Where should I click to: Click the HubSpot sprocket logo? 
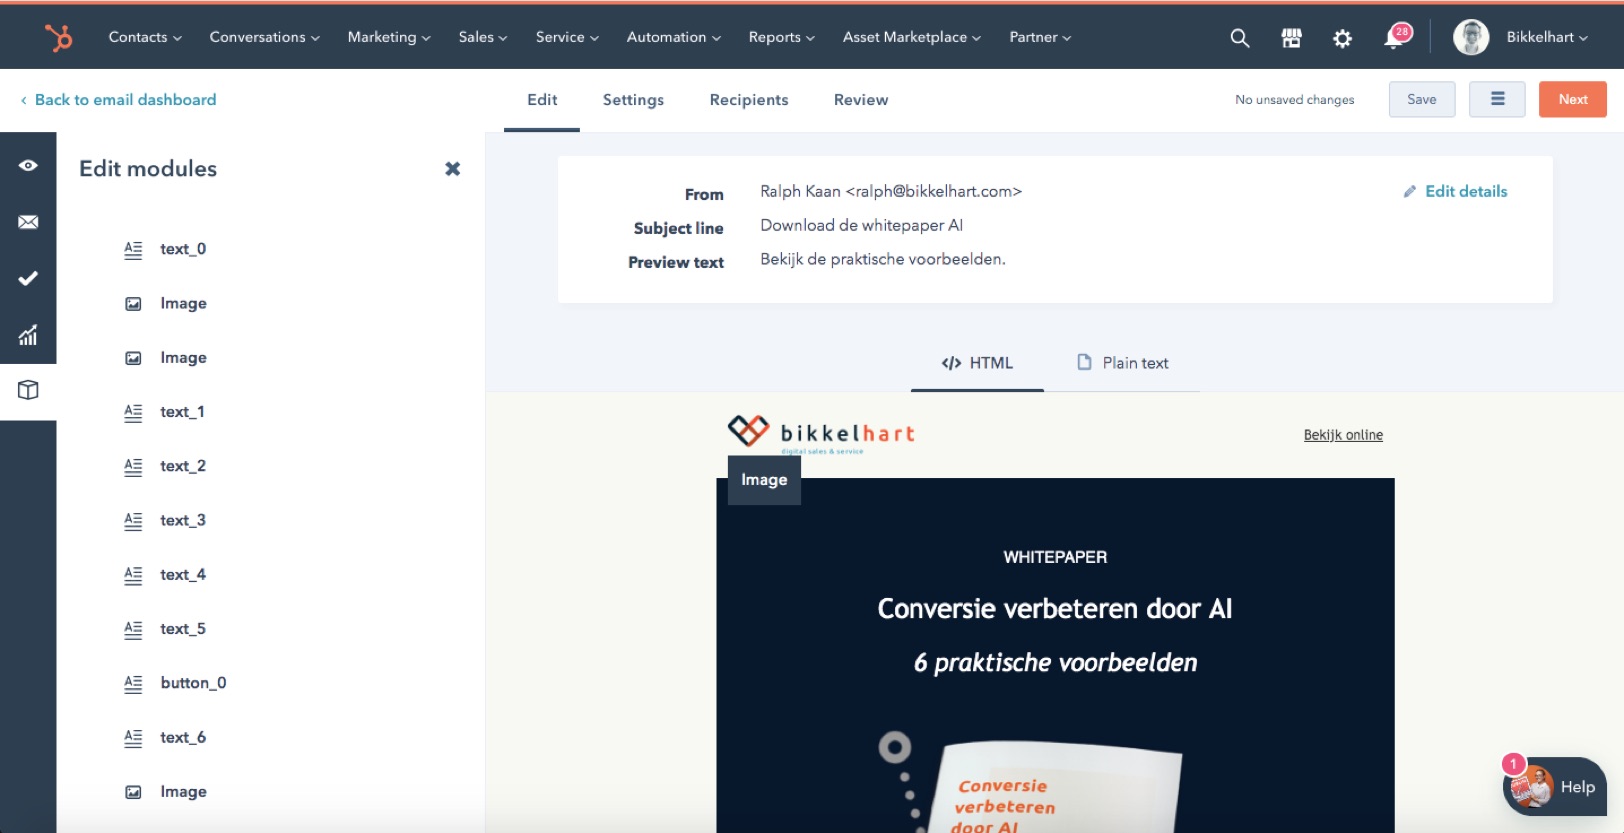click(x=58, y=38)
